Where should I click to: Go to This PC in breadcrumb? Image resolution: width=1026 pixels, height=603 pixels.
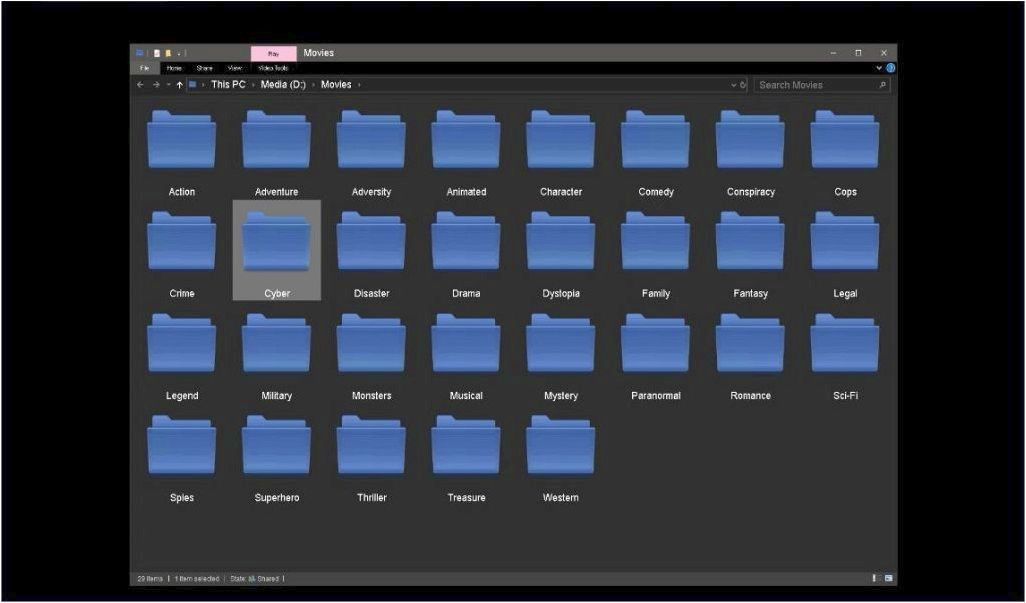click(x=227, y=85)
